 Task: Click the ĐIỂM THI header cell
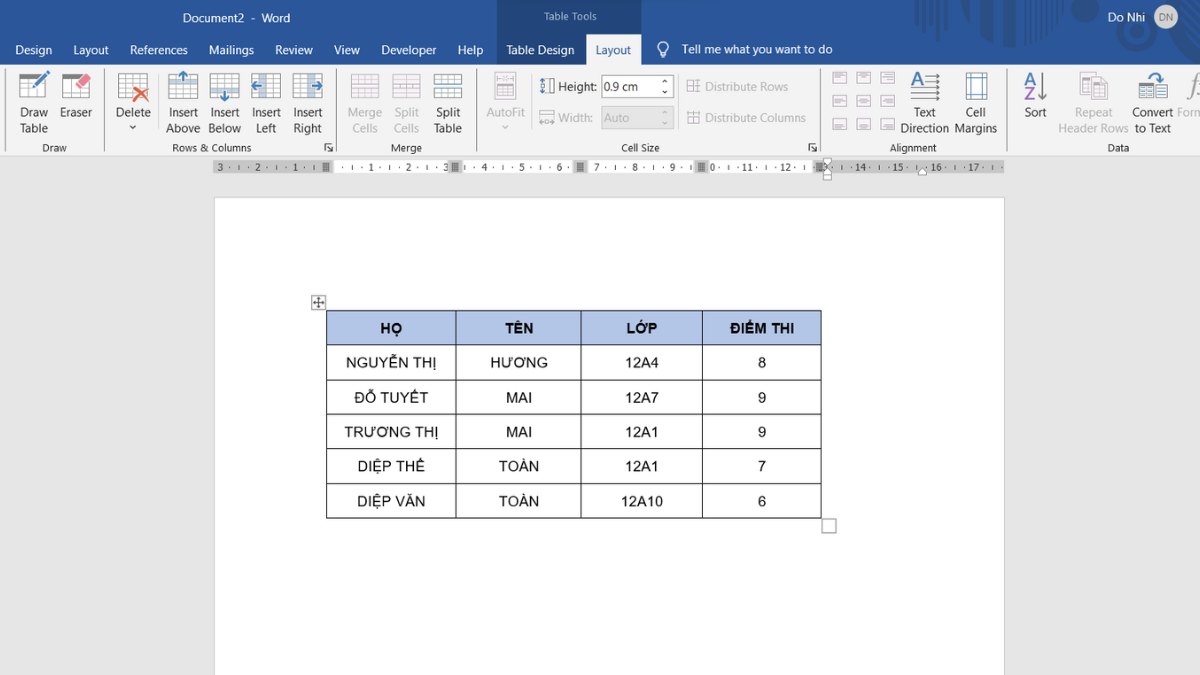click(x=762, y=328)
